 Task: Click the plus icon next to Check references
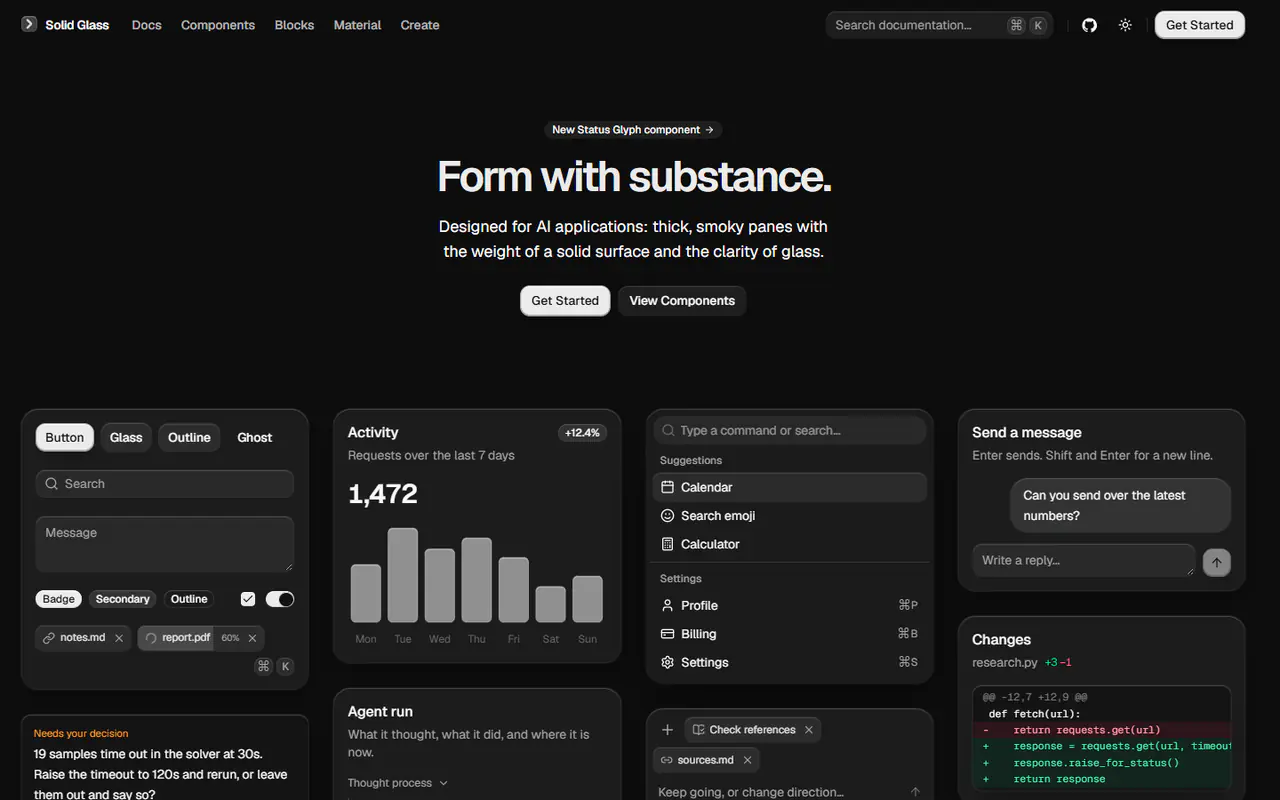(668, 730)
